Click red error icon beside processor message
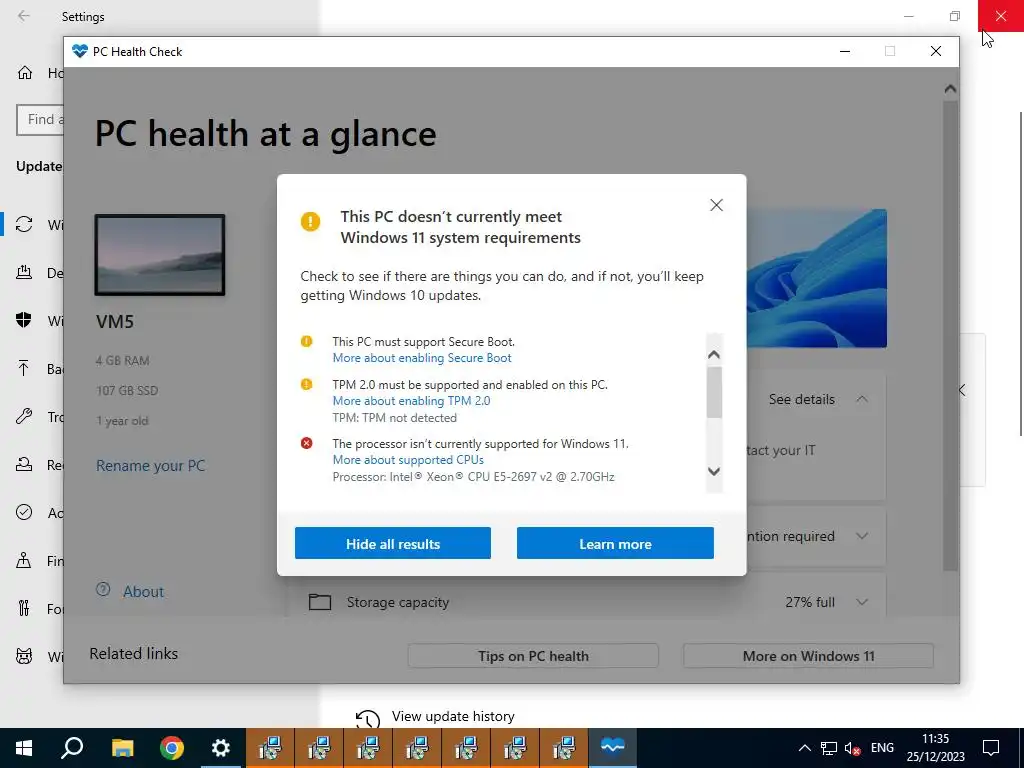 click(x=306, y=443)
